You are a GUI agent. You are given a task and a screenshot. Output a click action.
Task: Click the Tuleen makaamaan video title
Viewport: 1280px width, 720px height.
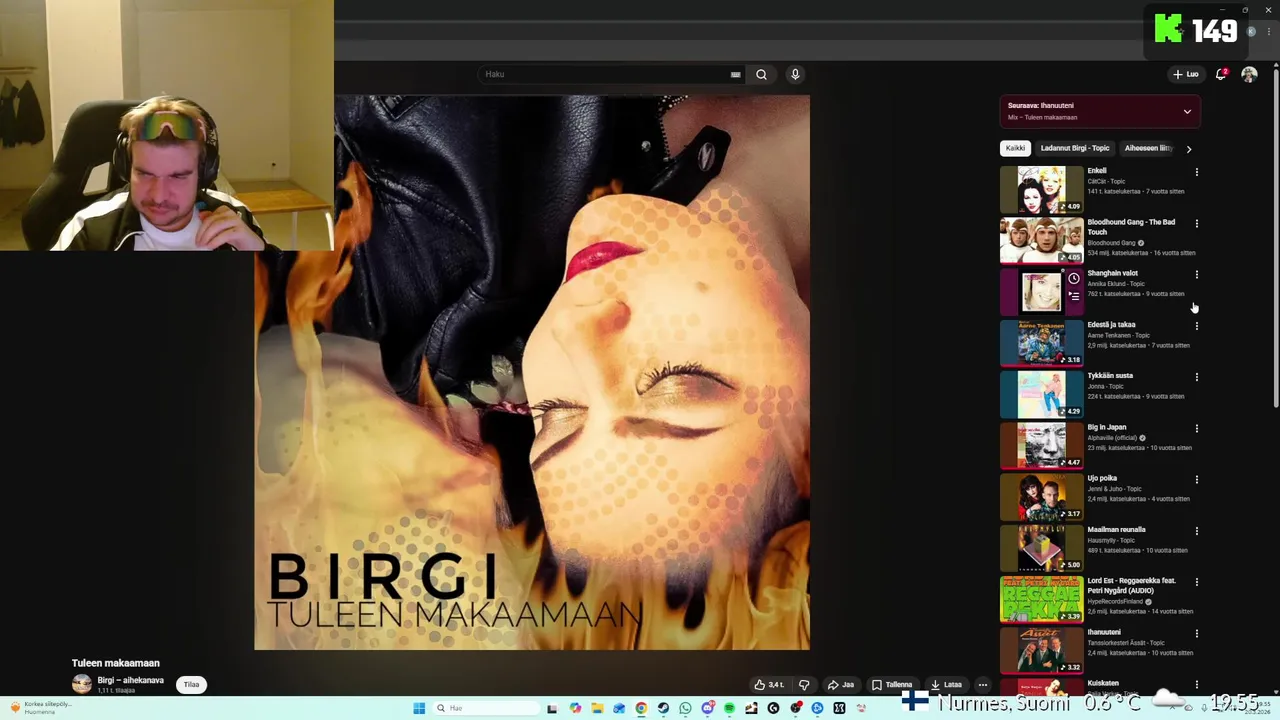point(115,663)
